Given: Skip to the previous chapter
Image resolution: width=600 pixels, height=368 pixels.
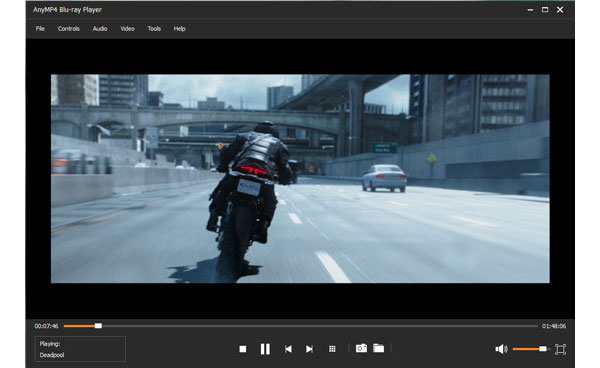Looking at the screenshot, I should (288, 349).
